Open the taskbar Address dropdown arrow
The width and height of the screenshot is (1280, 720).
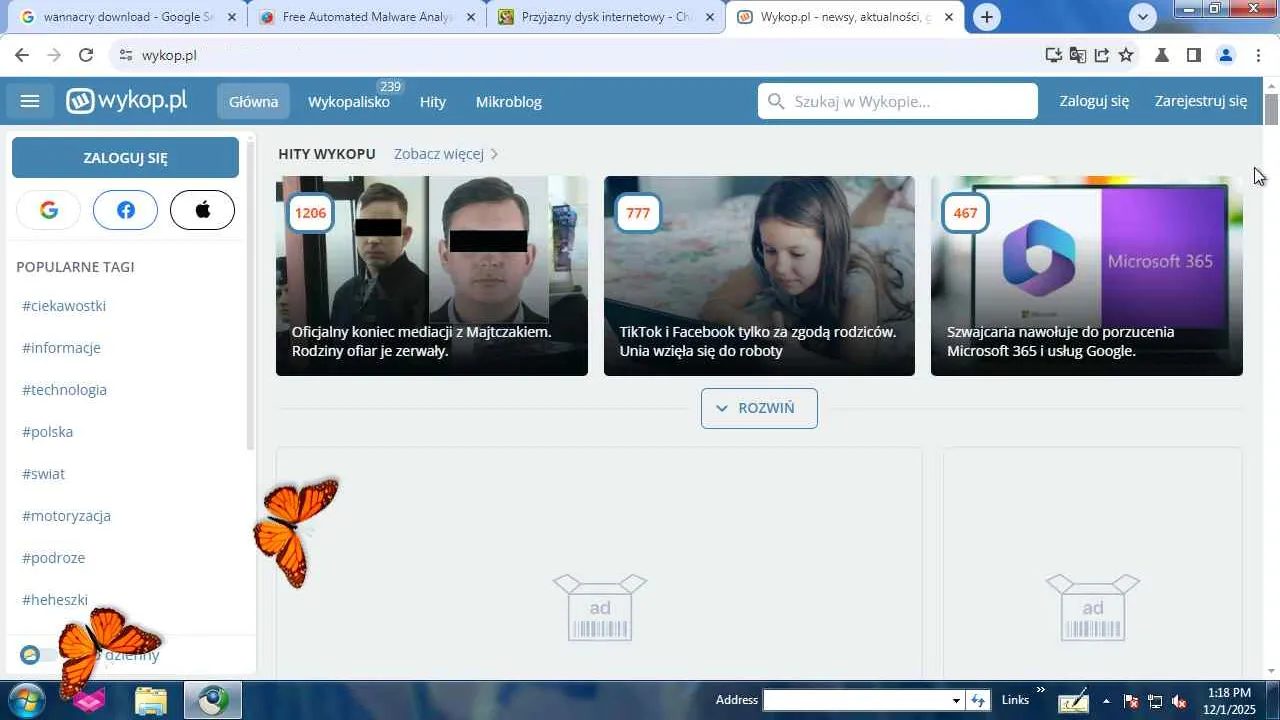pyautogui.click(x=956, y=700)
